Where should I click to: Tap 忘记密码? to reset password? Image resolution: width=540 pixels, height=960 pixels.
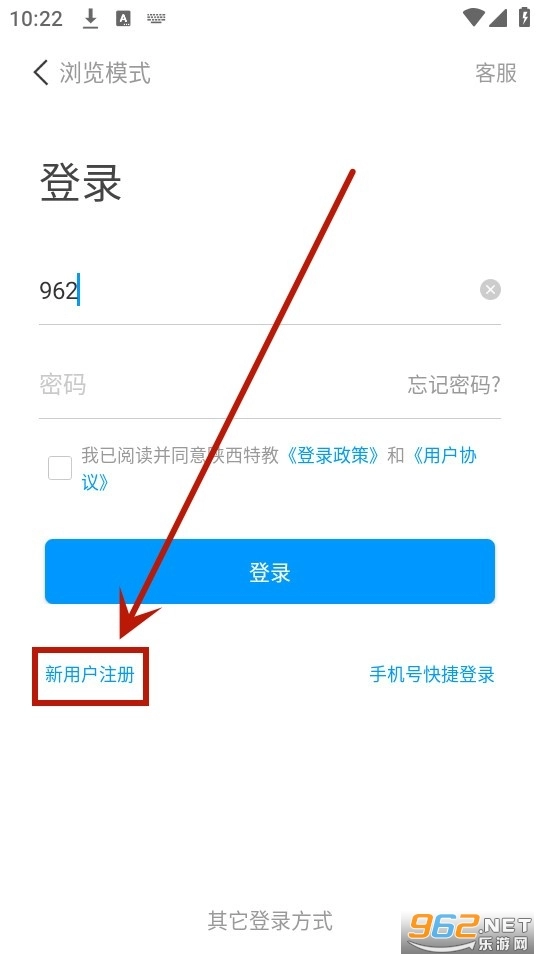pyautogui.click(x=454, y=384)
